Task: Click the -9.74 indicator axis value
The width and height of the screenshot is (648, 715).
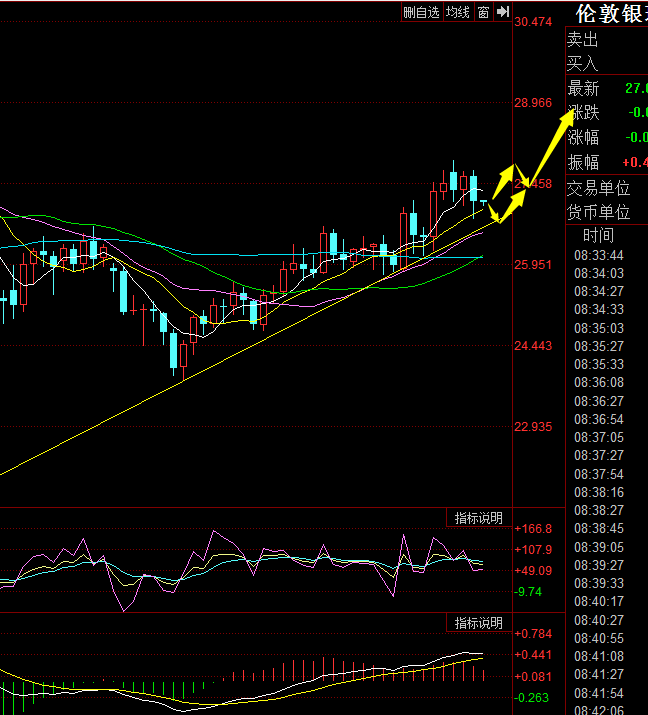Action: pyautogui.click(x=528, y=592)
